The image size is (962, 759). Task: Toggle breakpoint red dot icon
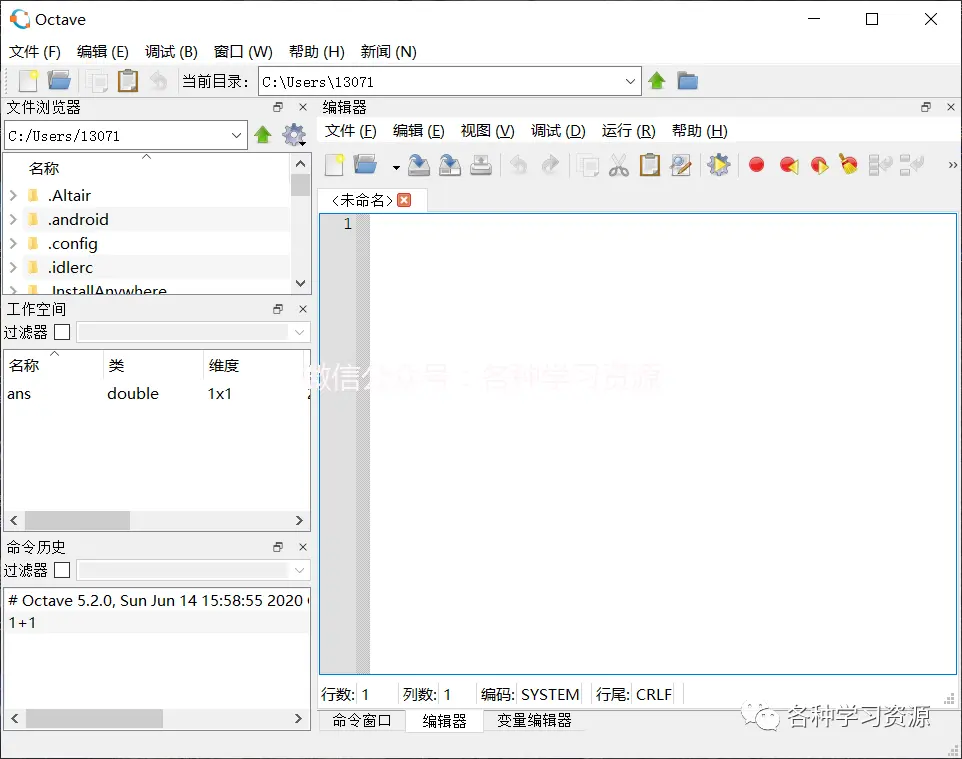[756, 165]
